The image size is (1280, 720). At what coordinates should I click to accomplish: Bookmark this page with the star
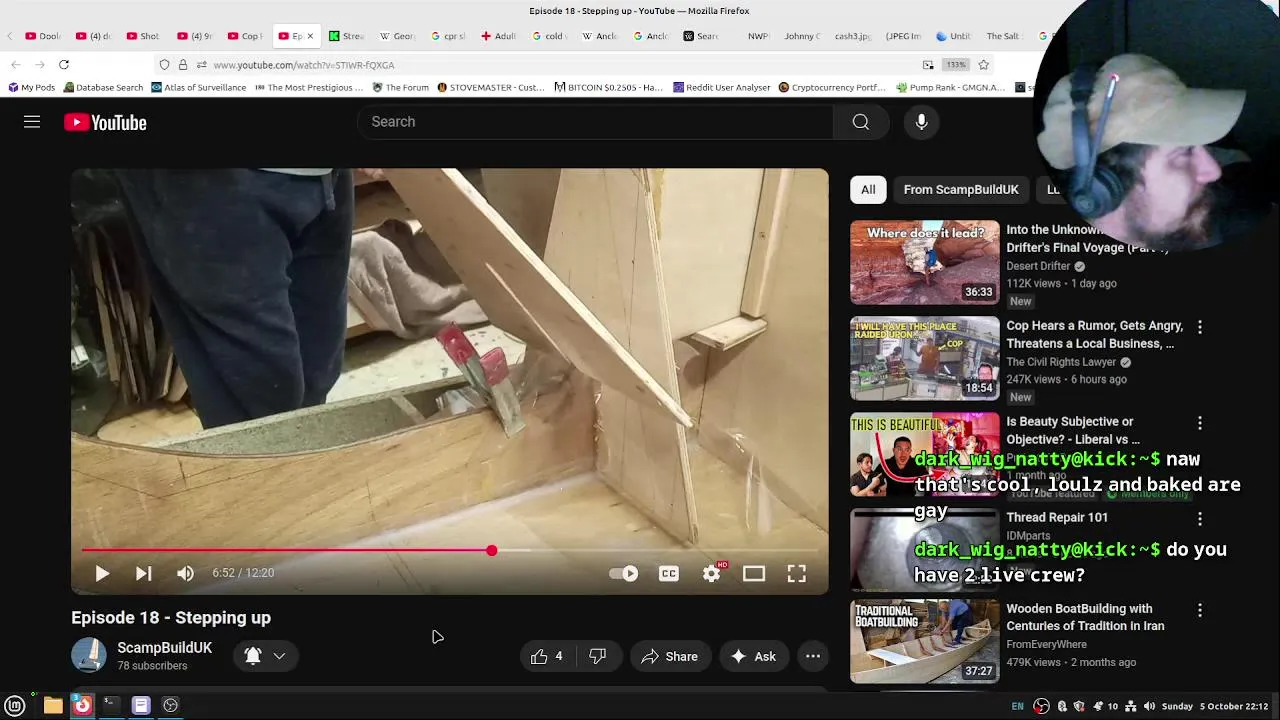click(x=983, y=65)
